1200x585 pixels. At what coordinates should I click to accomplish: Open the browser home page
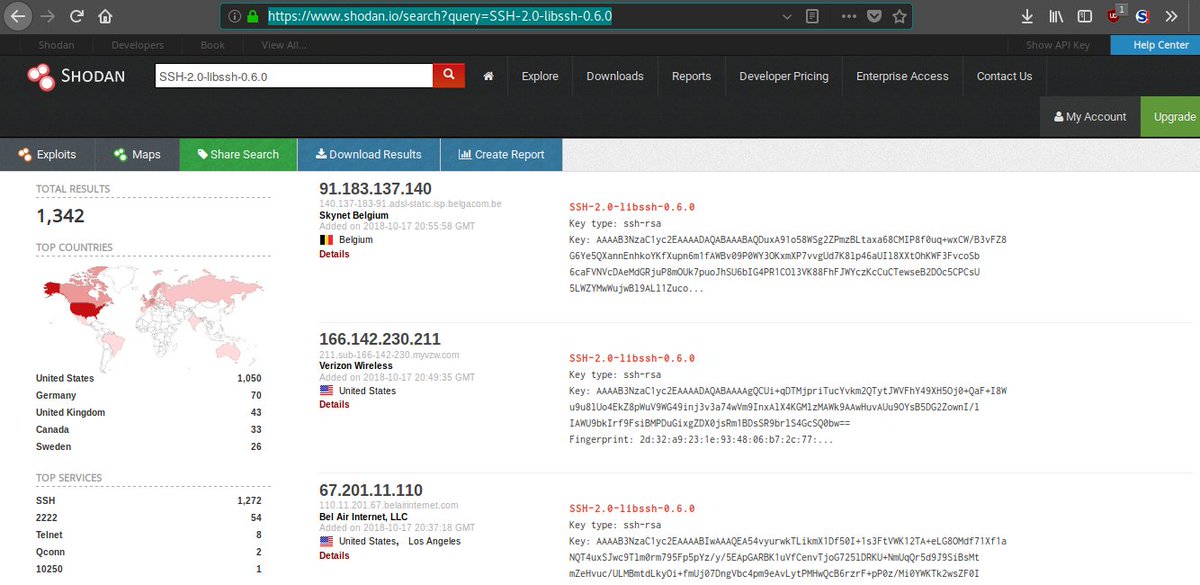coord(104,16)
